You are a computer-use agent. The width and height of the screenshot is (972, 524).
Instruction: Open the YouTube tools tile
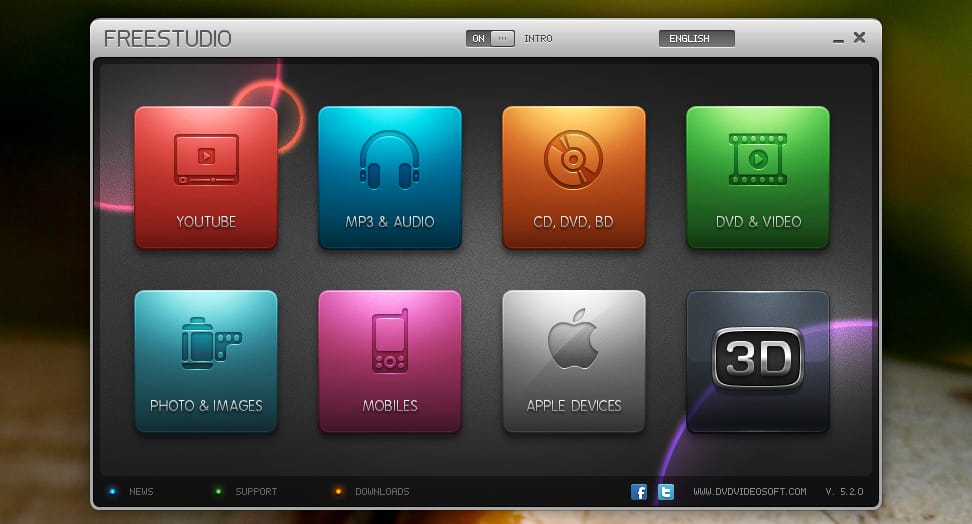coord(206,177)
